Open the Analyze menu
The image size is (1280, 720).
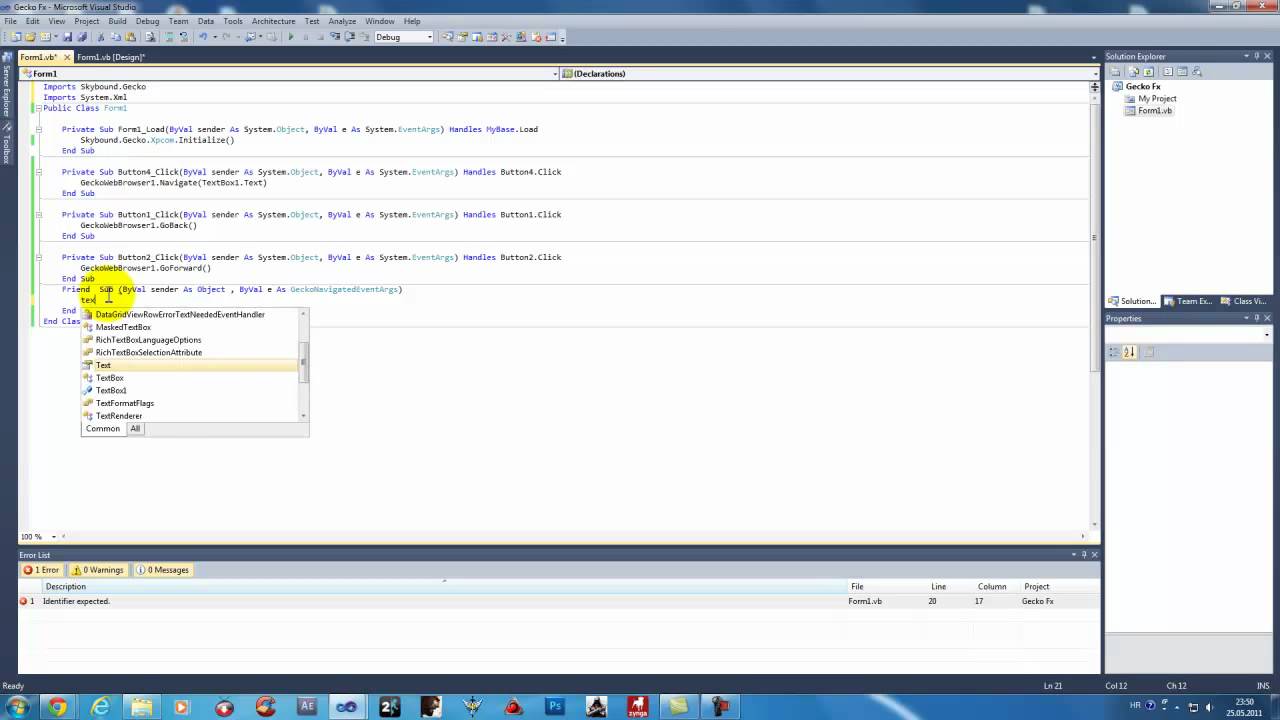[342, 21]
